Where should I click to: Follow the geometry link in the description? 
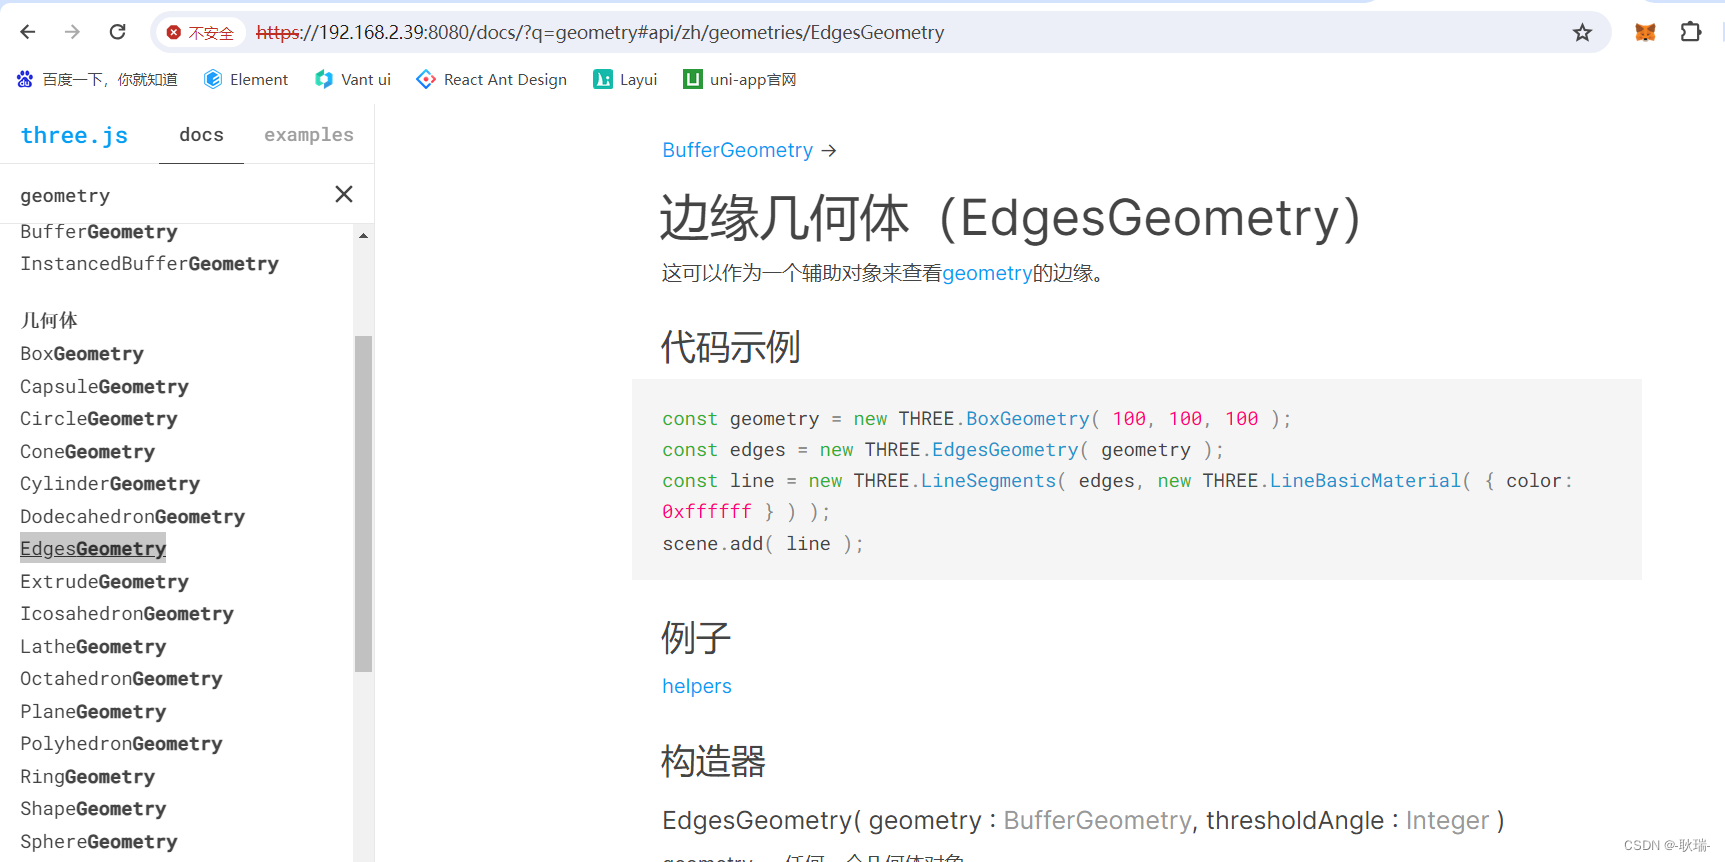tap(986, 273)
